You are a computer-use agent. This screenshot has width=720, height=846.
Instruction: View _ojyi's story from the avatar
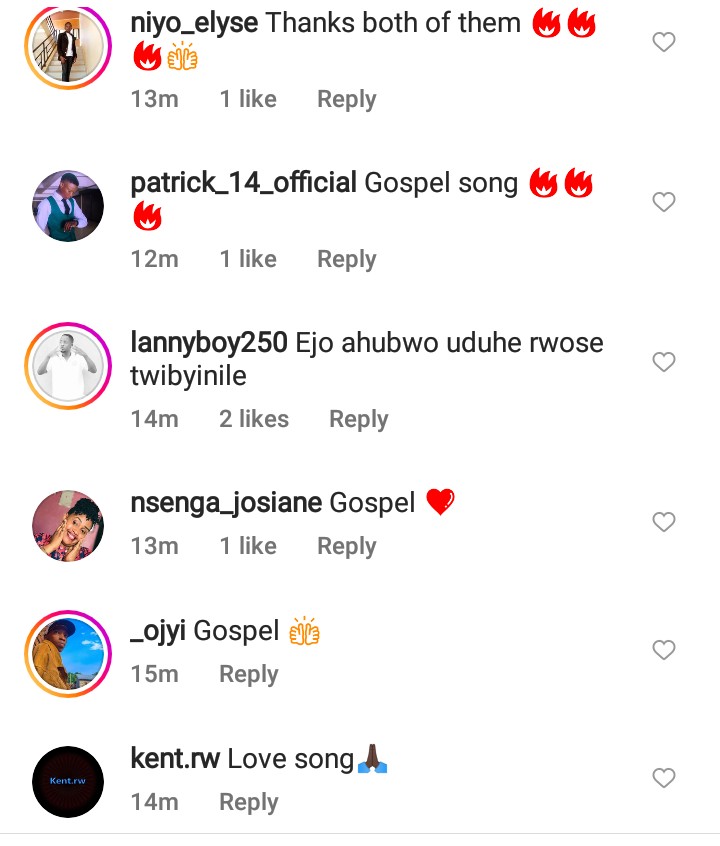(68, 654)
